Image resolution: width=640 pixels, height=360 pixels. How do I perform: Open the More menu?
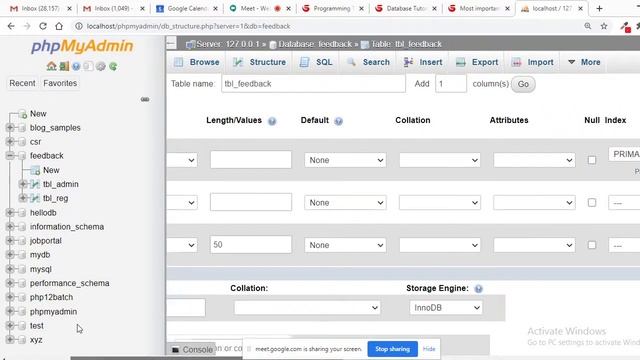(584, 62)
